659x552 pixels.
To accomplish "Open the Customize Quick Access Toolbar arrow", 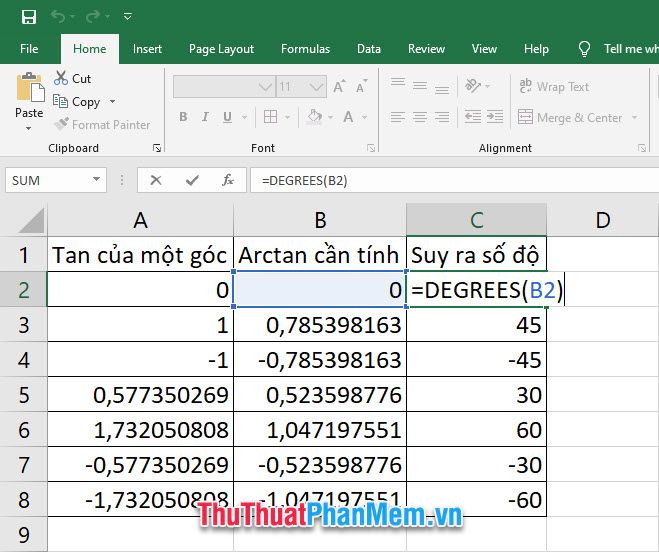I will [128, 17].
